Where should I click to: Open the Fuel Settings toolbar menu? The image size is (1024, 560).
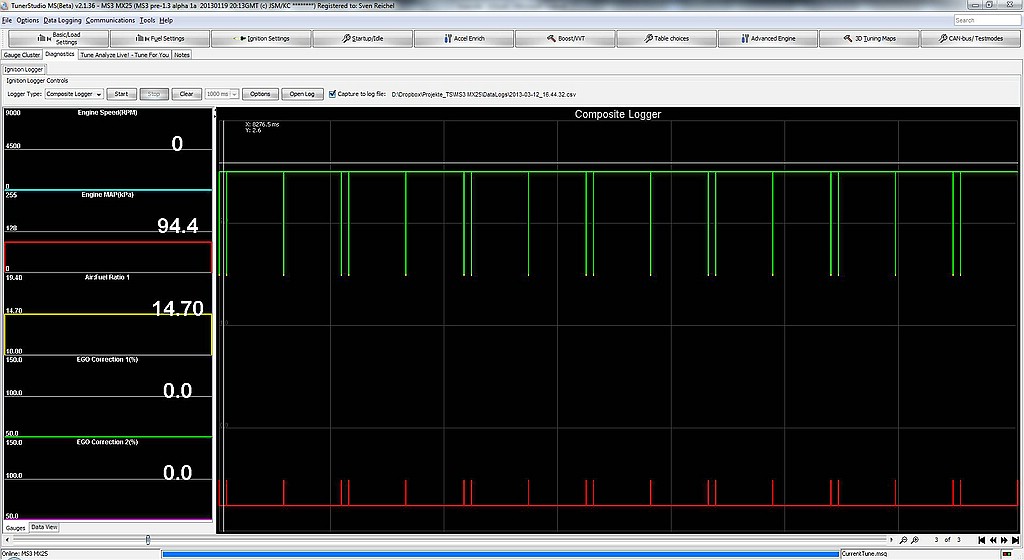click(160, 39)
